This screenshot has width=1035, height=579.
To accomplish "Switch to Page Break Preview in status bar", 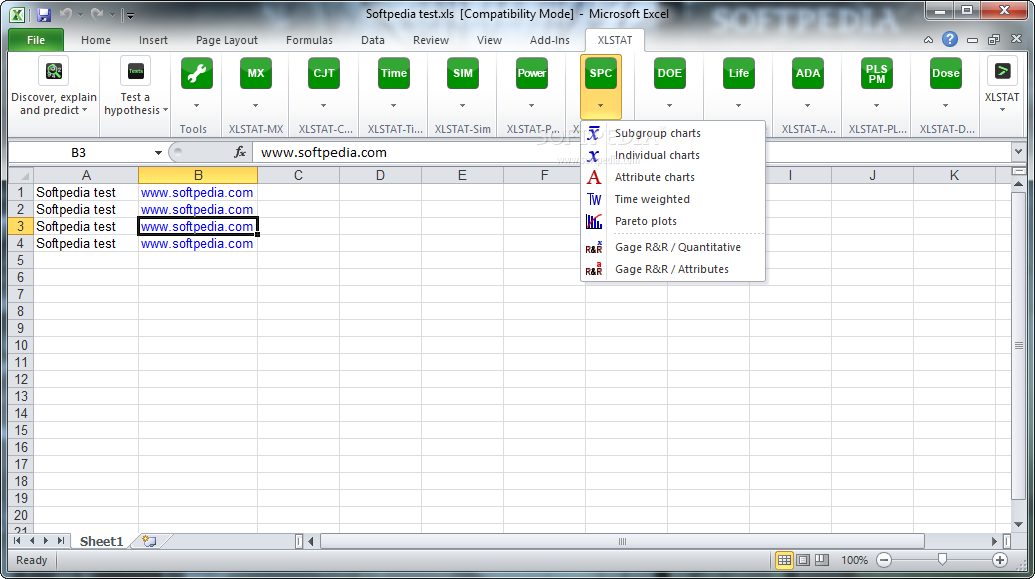I will tap(821, 560).
